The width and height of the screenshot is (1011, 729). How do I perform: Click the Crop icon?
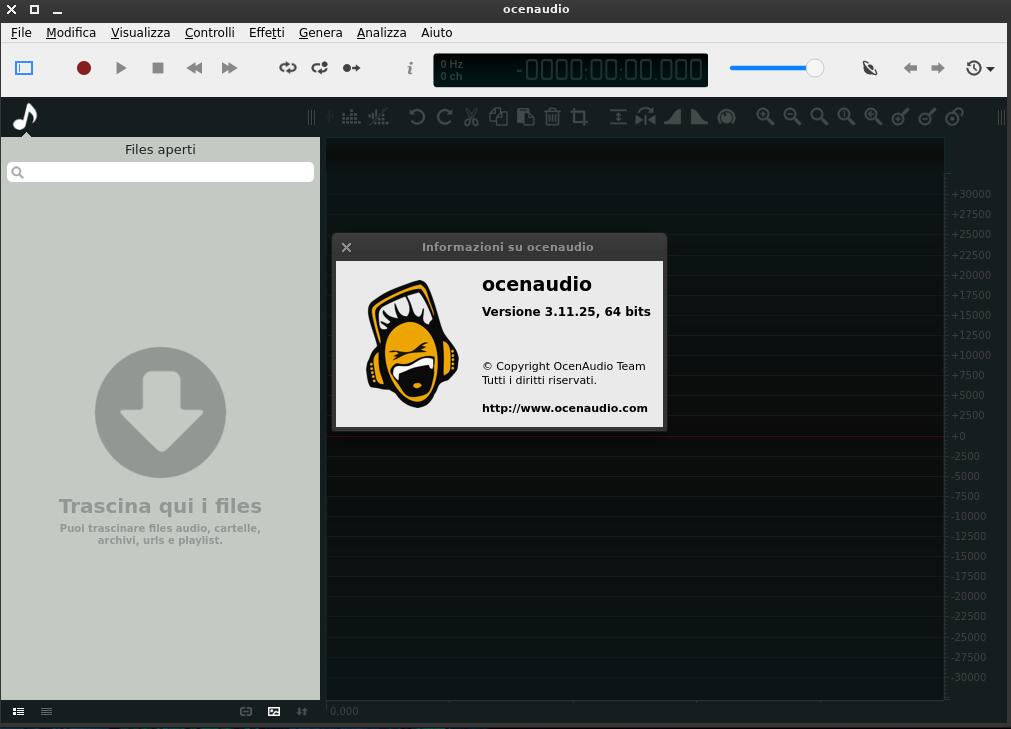click(579, 117)
